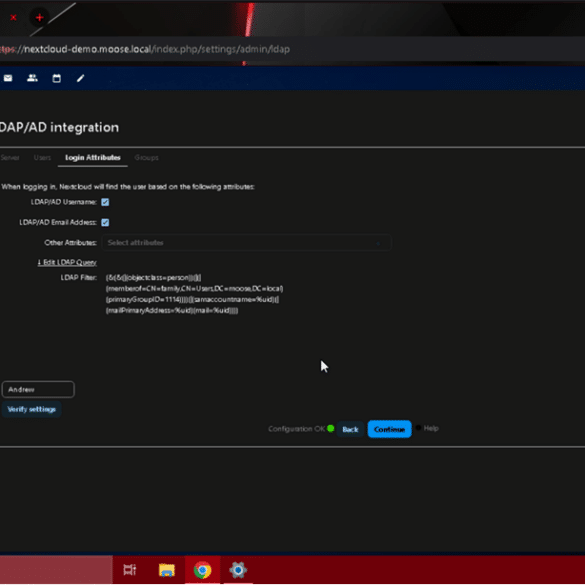Select the Login Attributes tab
Screen dimensions: 585x585
tap(93, 157)
